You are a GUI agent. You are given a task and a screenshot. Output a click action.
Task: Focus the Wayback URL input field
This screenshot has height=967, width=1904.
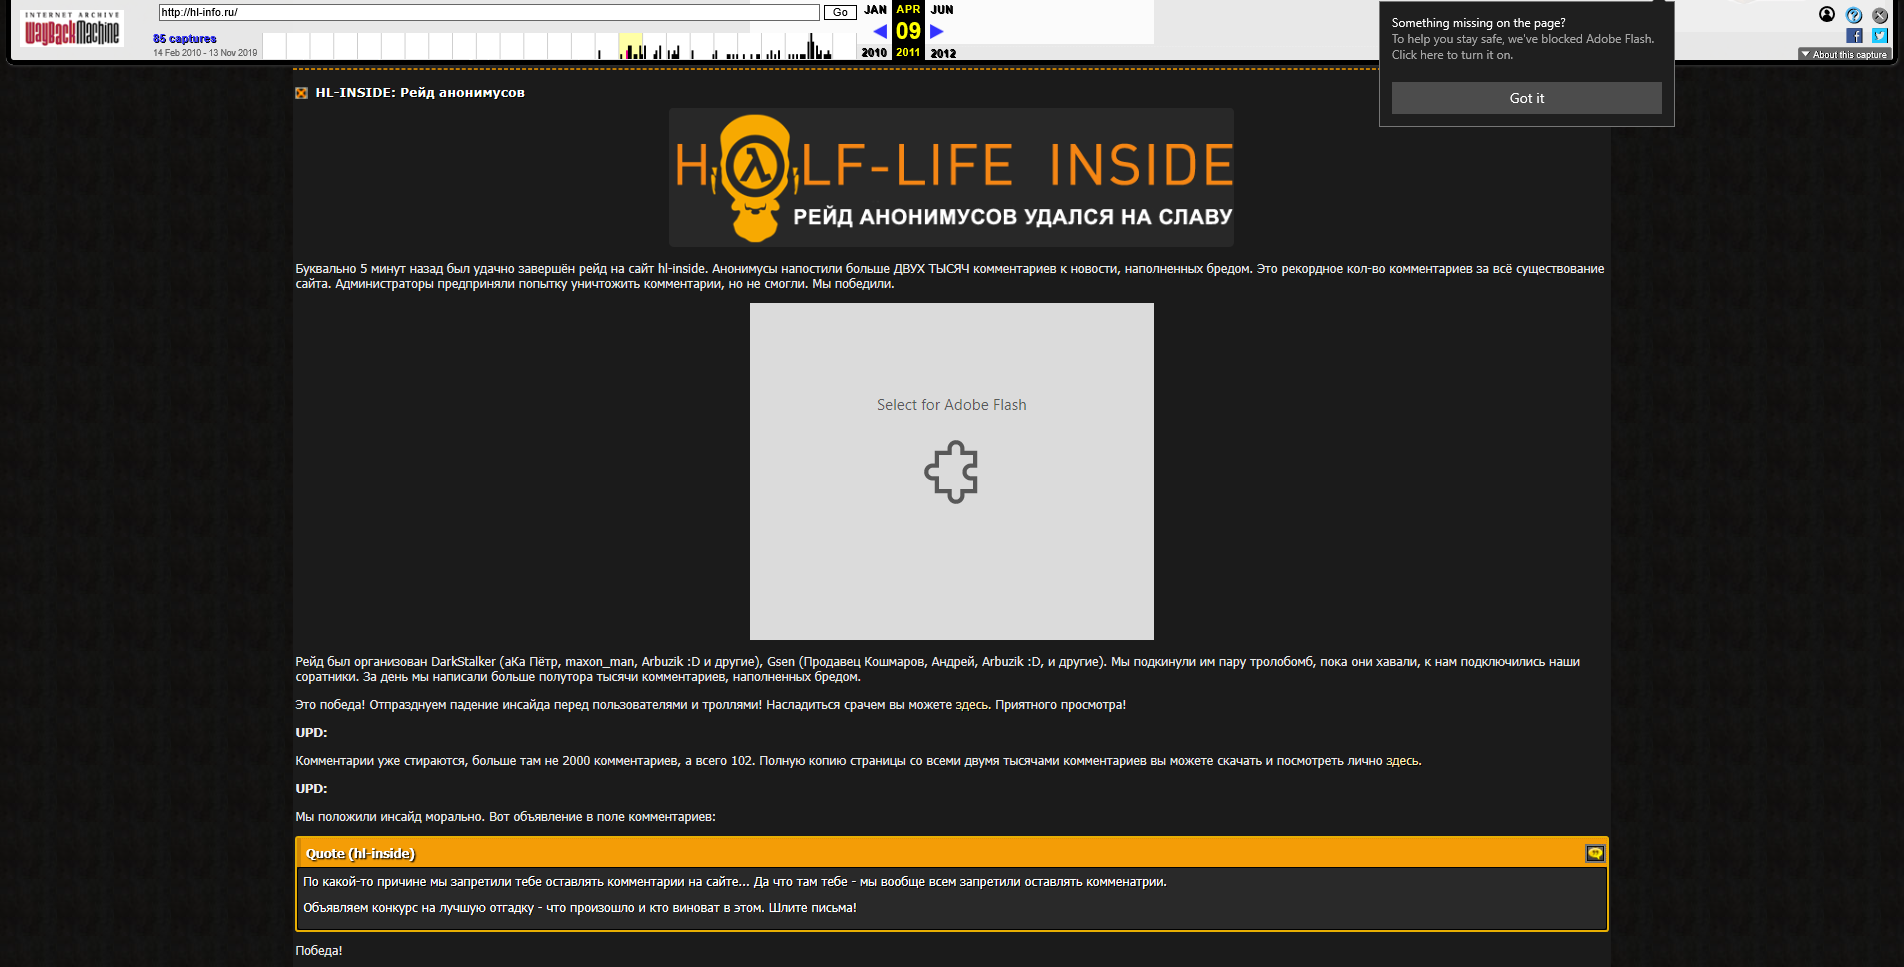coord(489,13)
